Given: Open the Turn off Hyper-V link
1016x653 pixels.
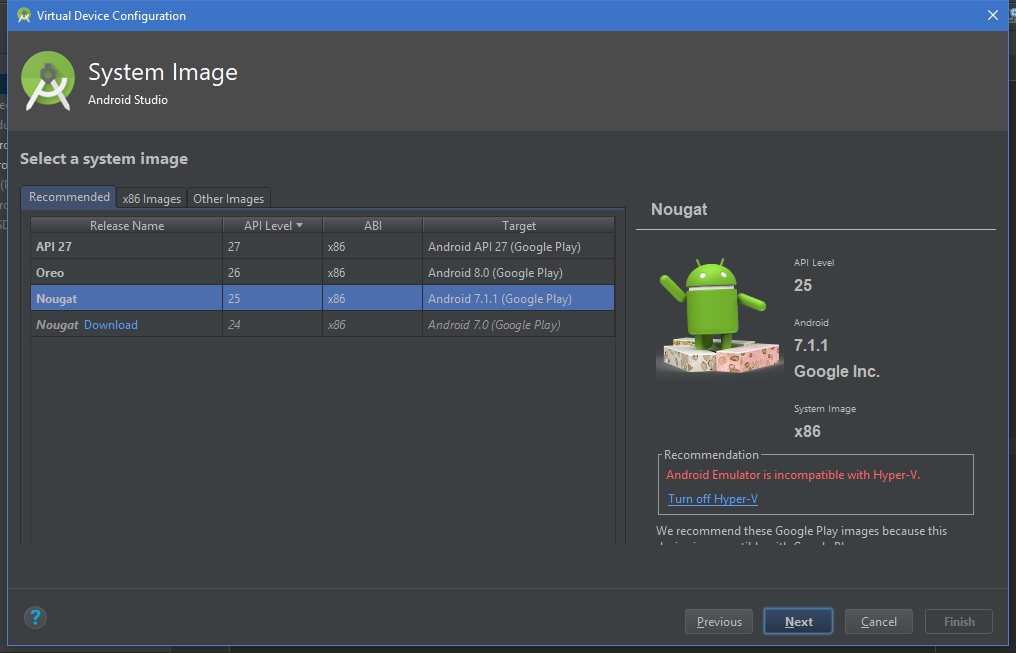Looking at the screenshot, I should [712, 498].
